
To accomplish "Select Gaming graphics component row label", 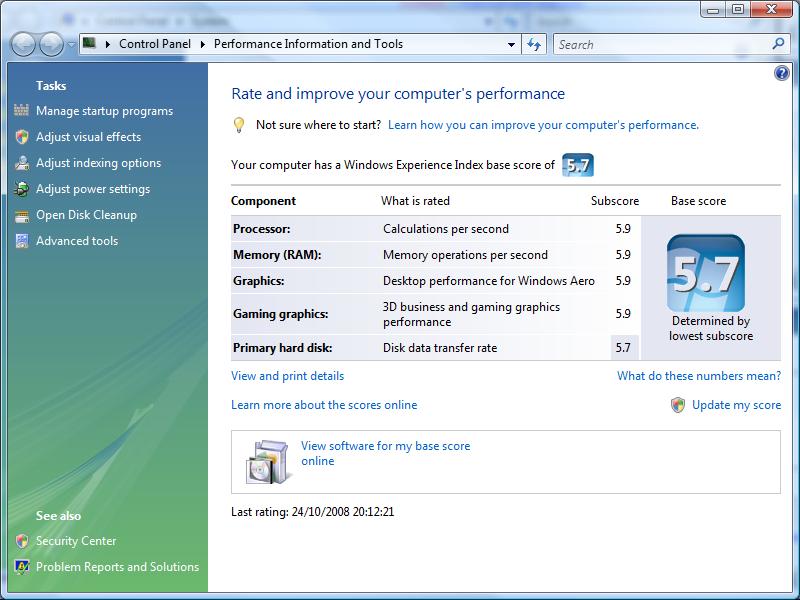I will coord(281,314).
